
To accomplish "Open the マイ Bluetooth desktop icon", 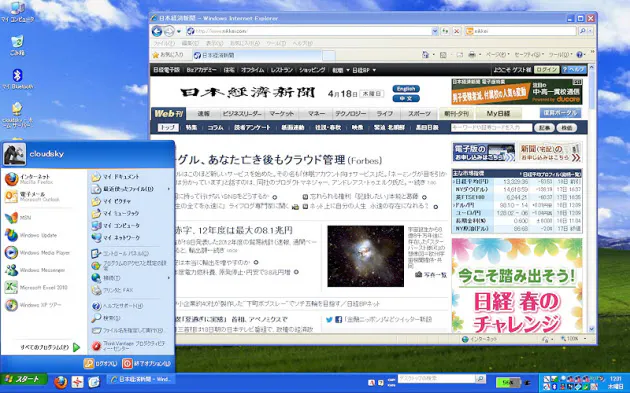I will [x=17, y=79].
